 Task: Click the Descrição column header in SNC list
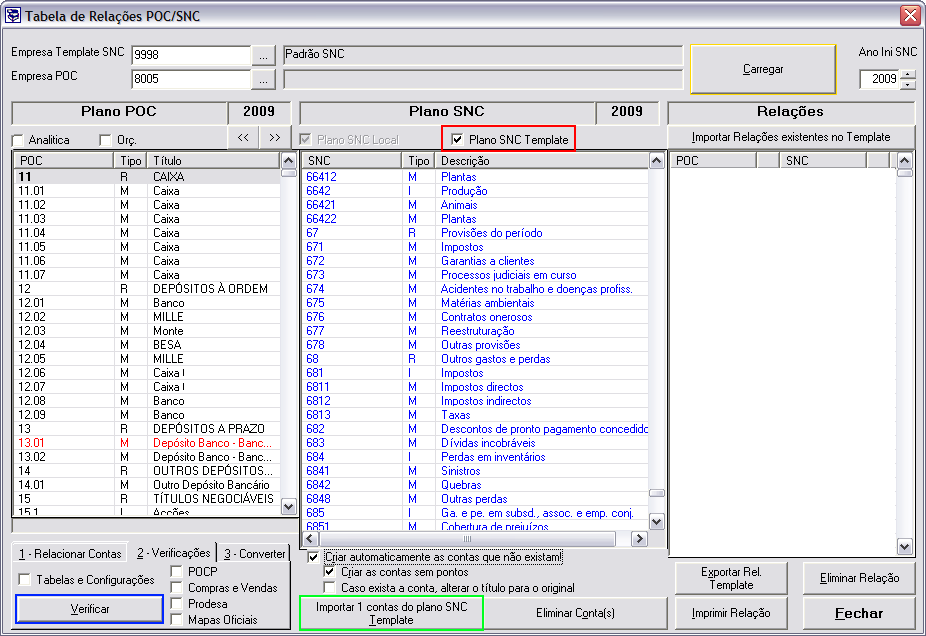[542, 161]
